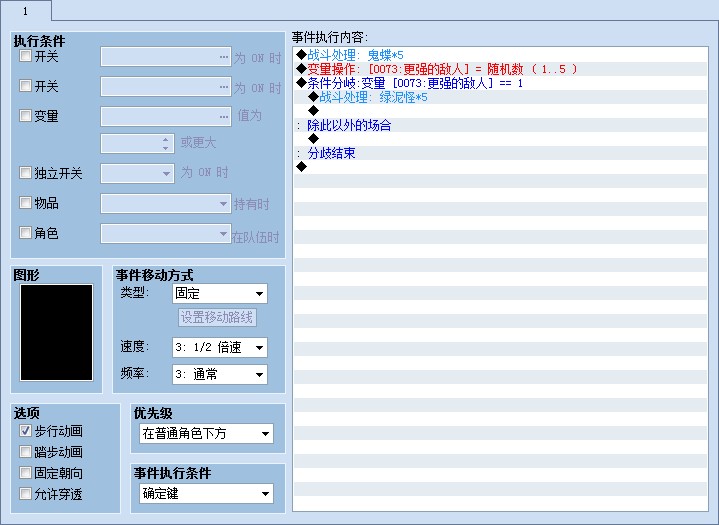Screen dimensions: 719x525
Task: Click the black 图形 graphic preview box
Action: pos(56,333)
